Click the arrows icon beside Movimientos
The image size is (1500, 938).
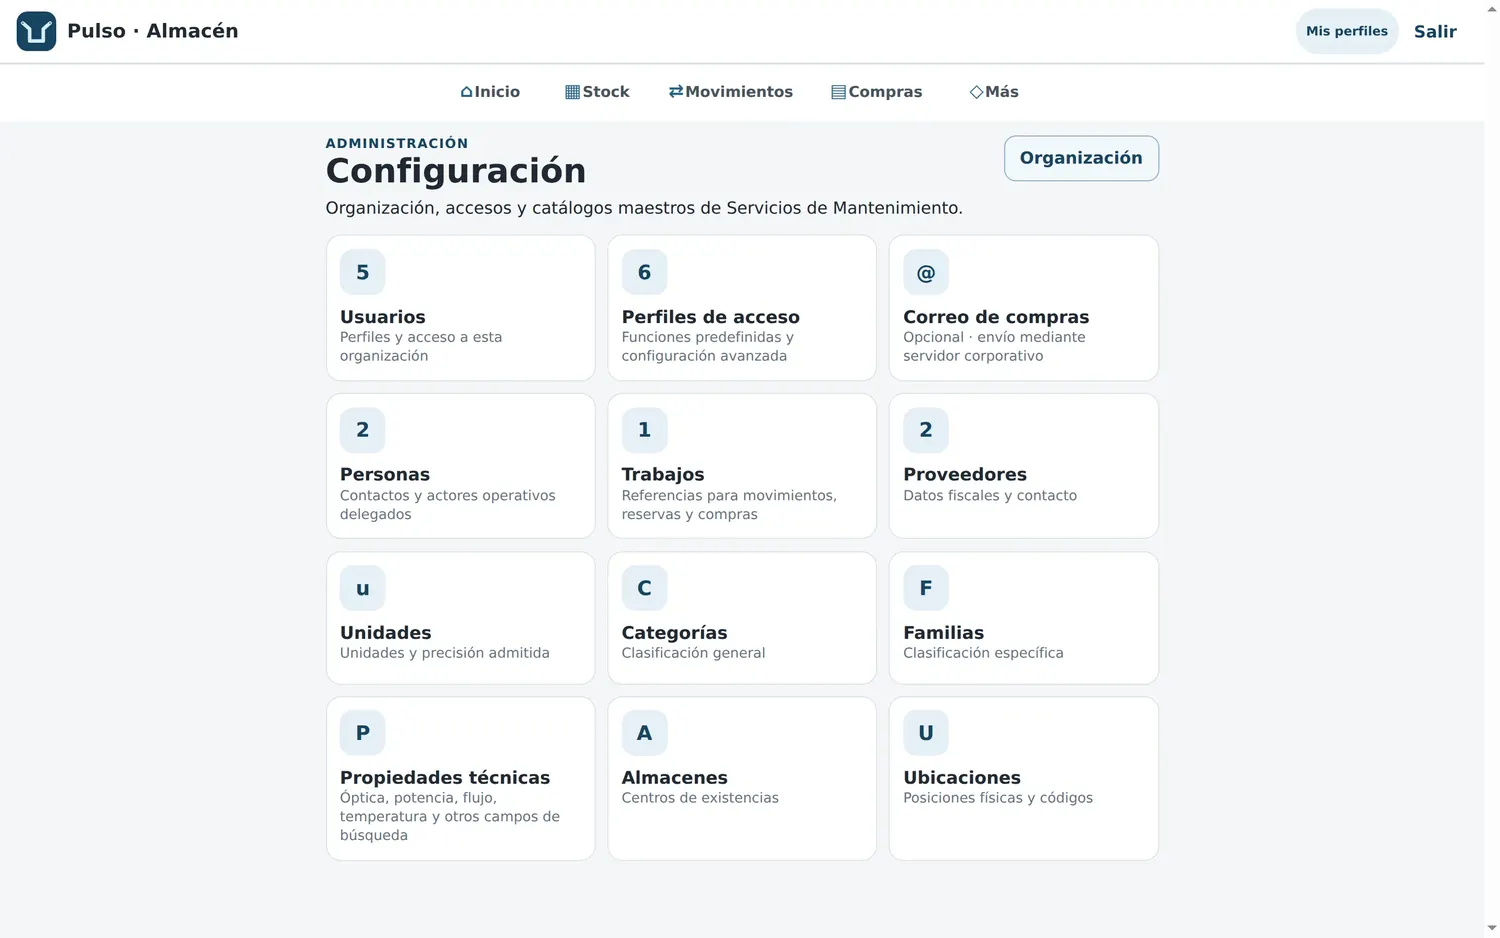click(x=676, y=91)
